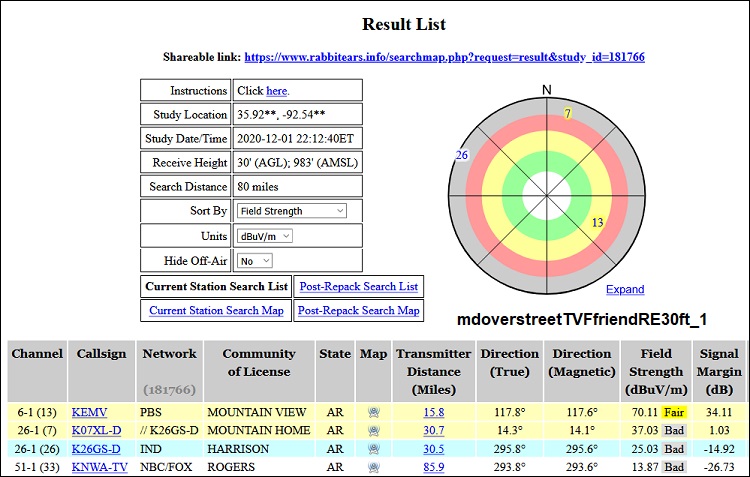Click channel 13 marker on radar chart
The width and height of the screenshot is (750, 477).
pos(598,222)
